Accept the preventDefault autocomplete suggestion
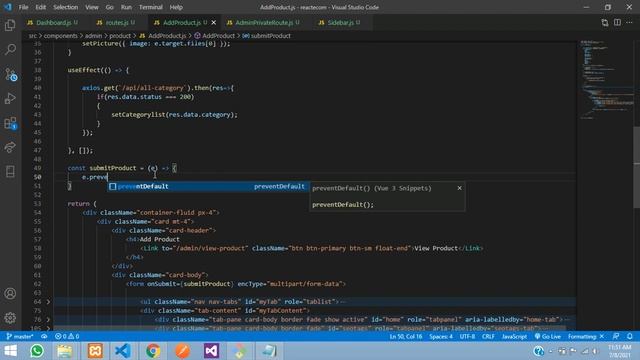 (x=208, y=187)
